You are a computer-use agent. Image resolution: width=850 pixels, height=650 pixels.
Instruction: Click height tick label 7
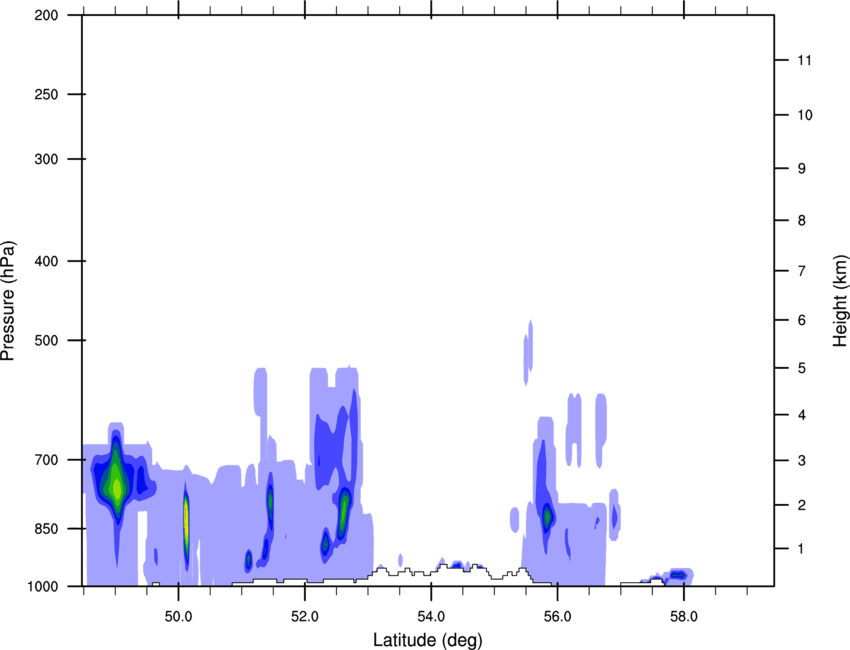pyautogui.click(x=802, y=271)
